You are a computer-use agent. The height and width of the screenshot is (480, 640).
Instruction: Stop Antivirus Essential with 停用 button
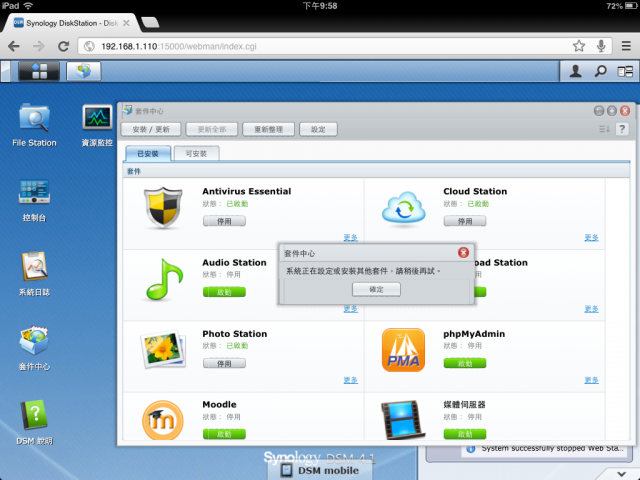pos(224,221)
